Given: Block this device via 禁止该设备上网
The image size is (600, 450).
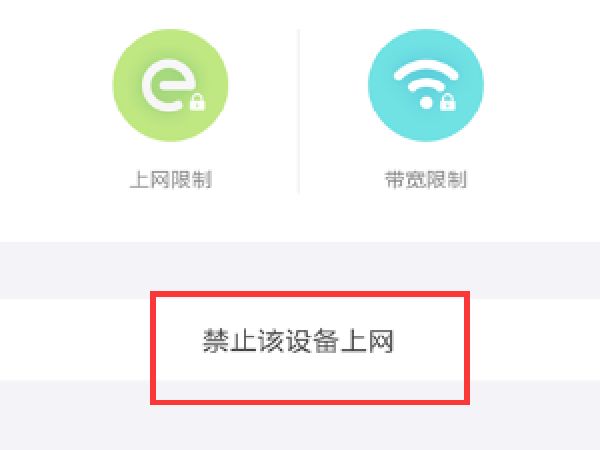Looking at the screenshot, I should tap(298, 340).
